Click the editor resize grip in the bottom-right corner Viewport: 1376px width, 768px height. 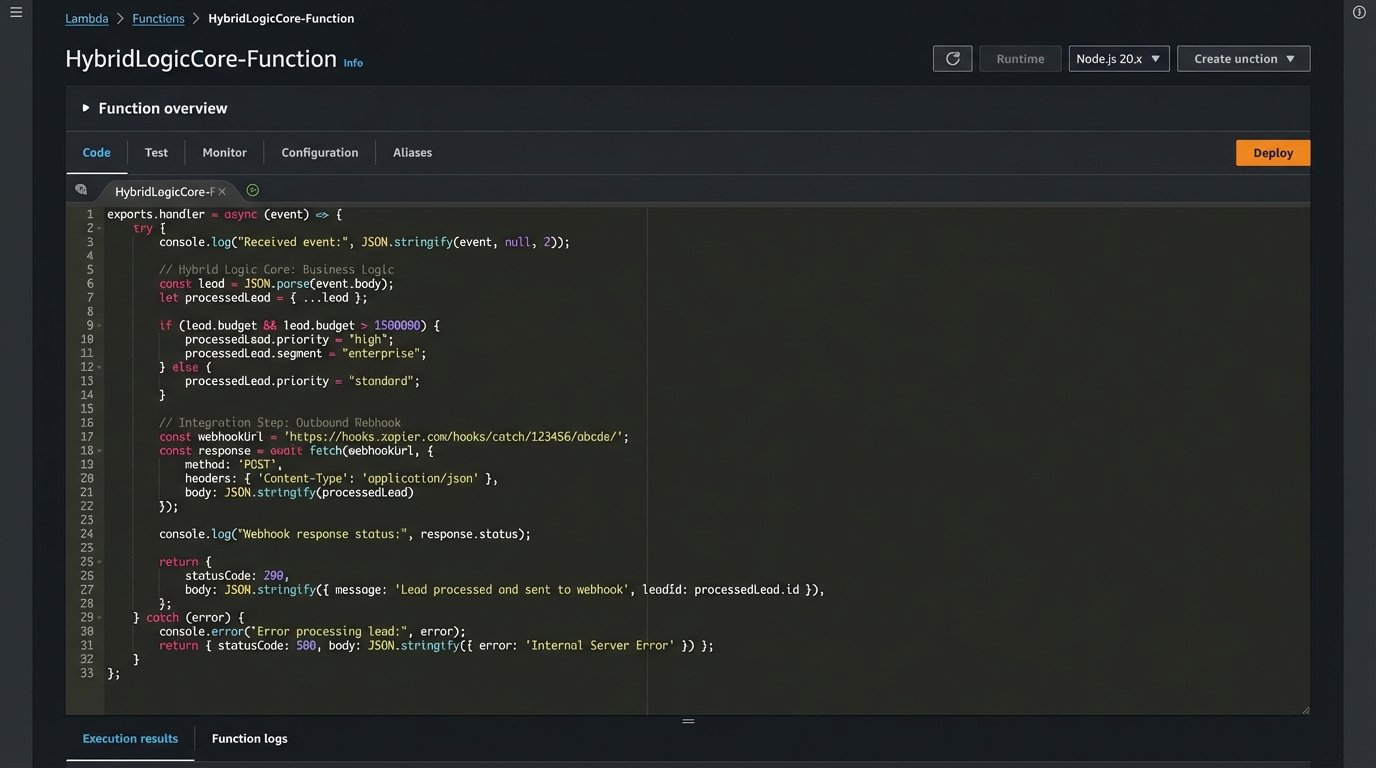pos(1305,709)
